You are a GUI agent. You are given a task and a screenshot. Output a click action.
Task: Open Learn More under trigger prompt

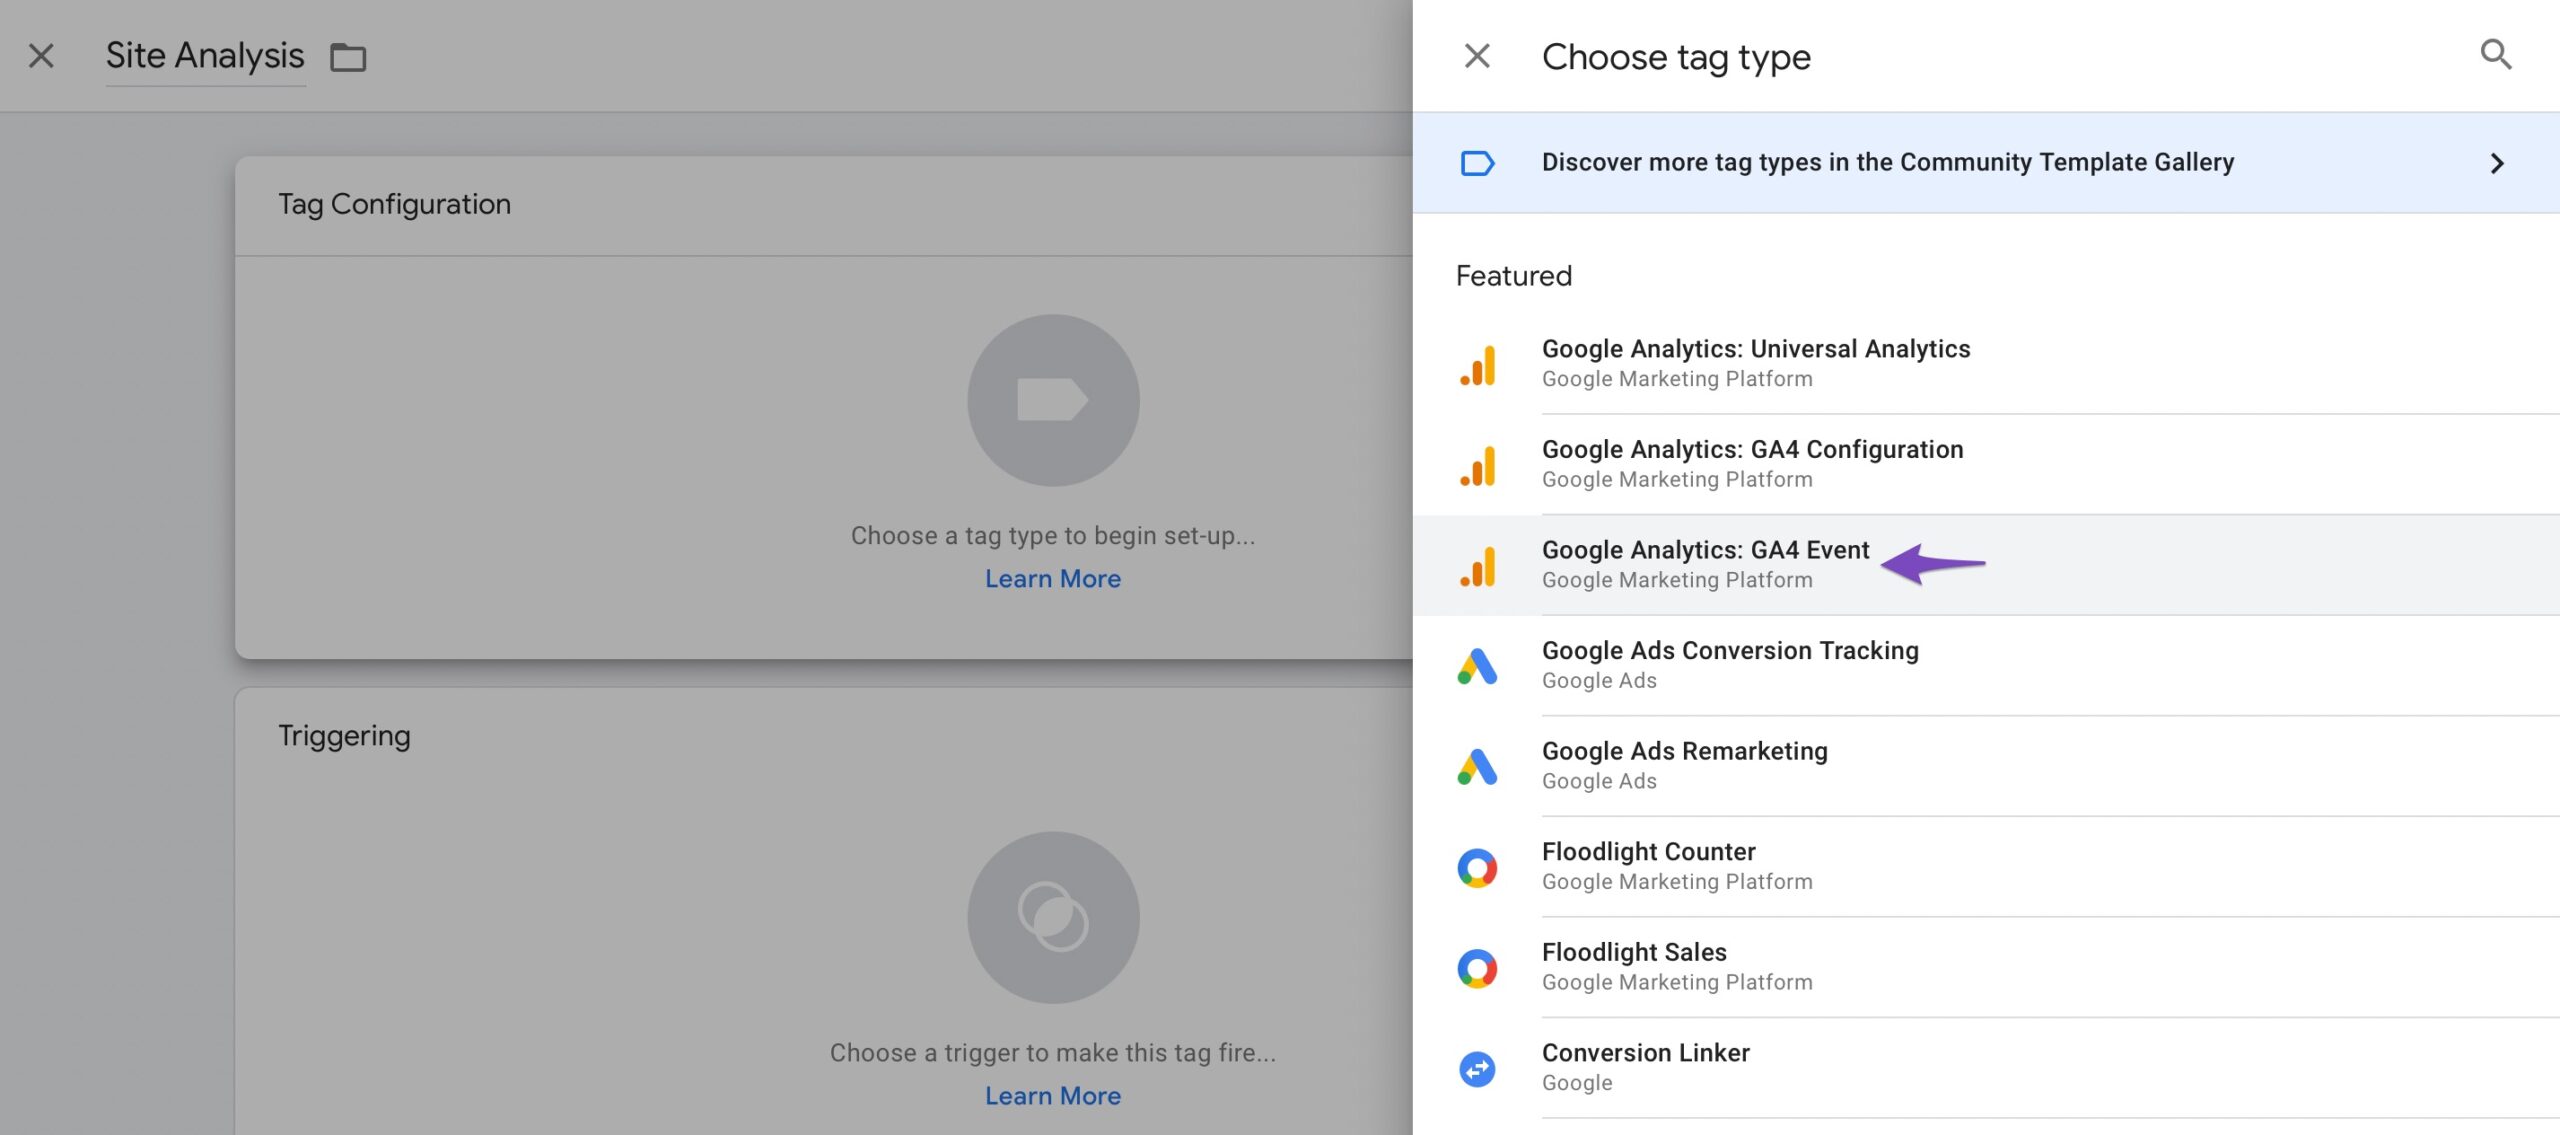[x=1053, y=1096]
